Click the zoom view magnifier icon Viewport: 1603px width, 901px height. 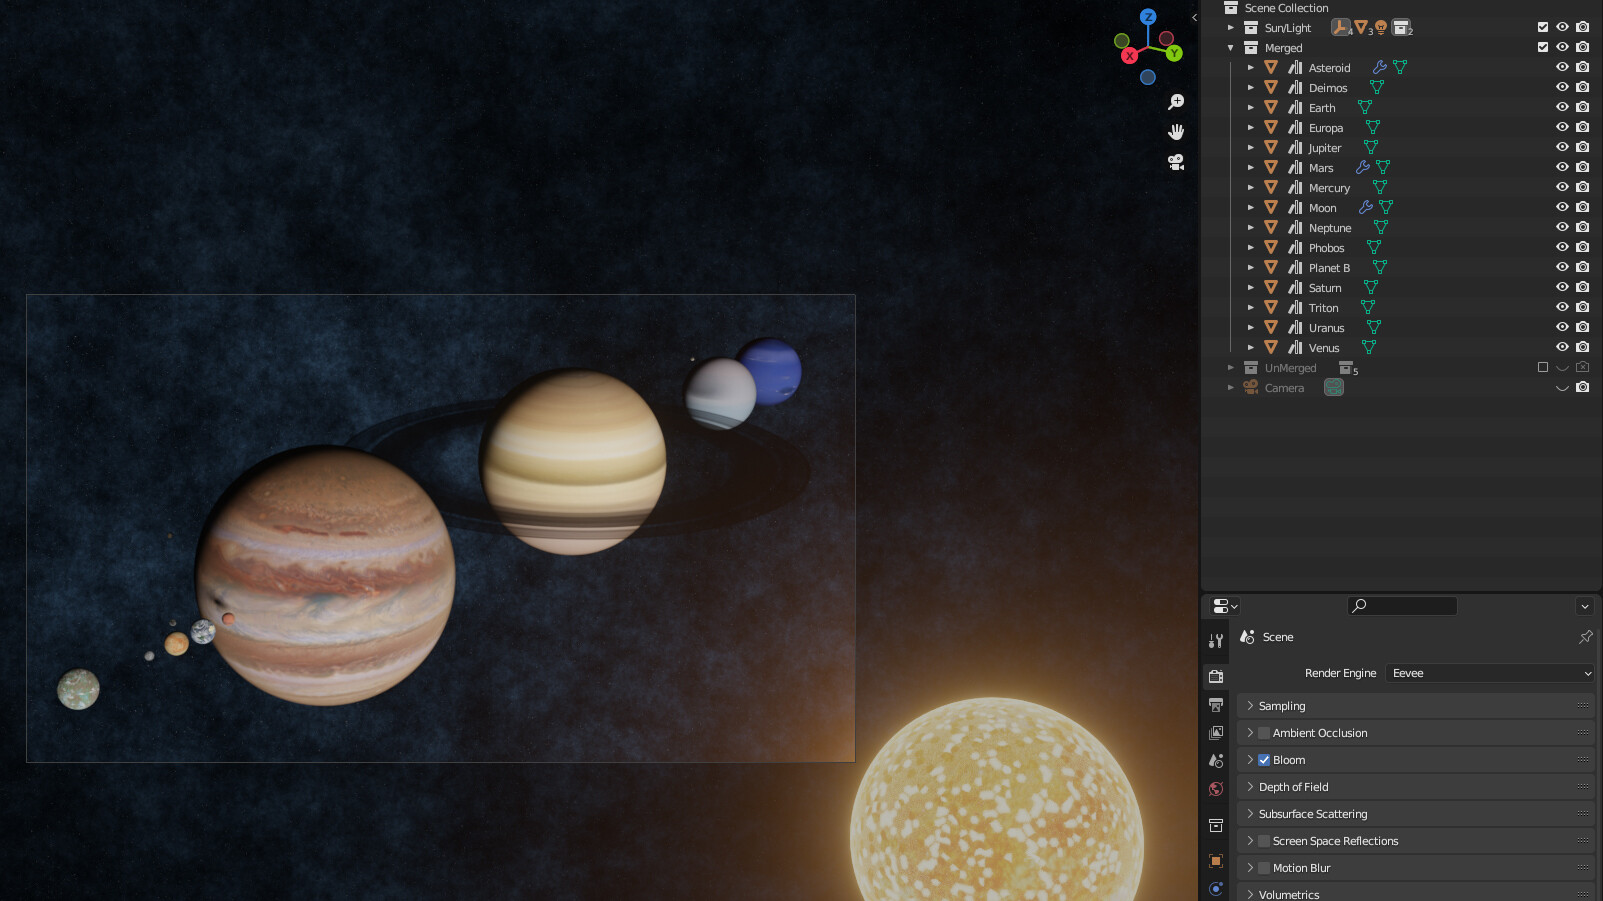(x=1176, y=102)
